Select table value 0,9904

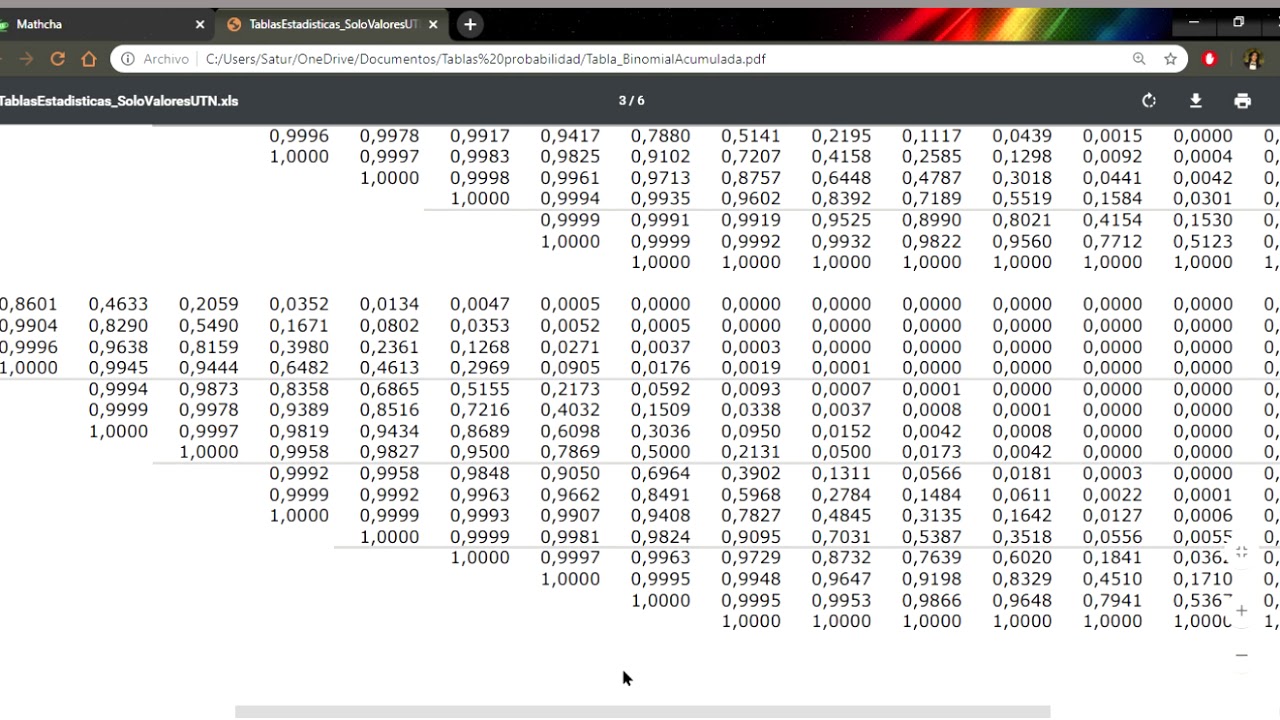tap(28, 326)
